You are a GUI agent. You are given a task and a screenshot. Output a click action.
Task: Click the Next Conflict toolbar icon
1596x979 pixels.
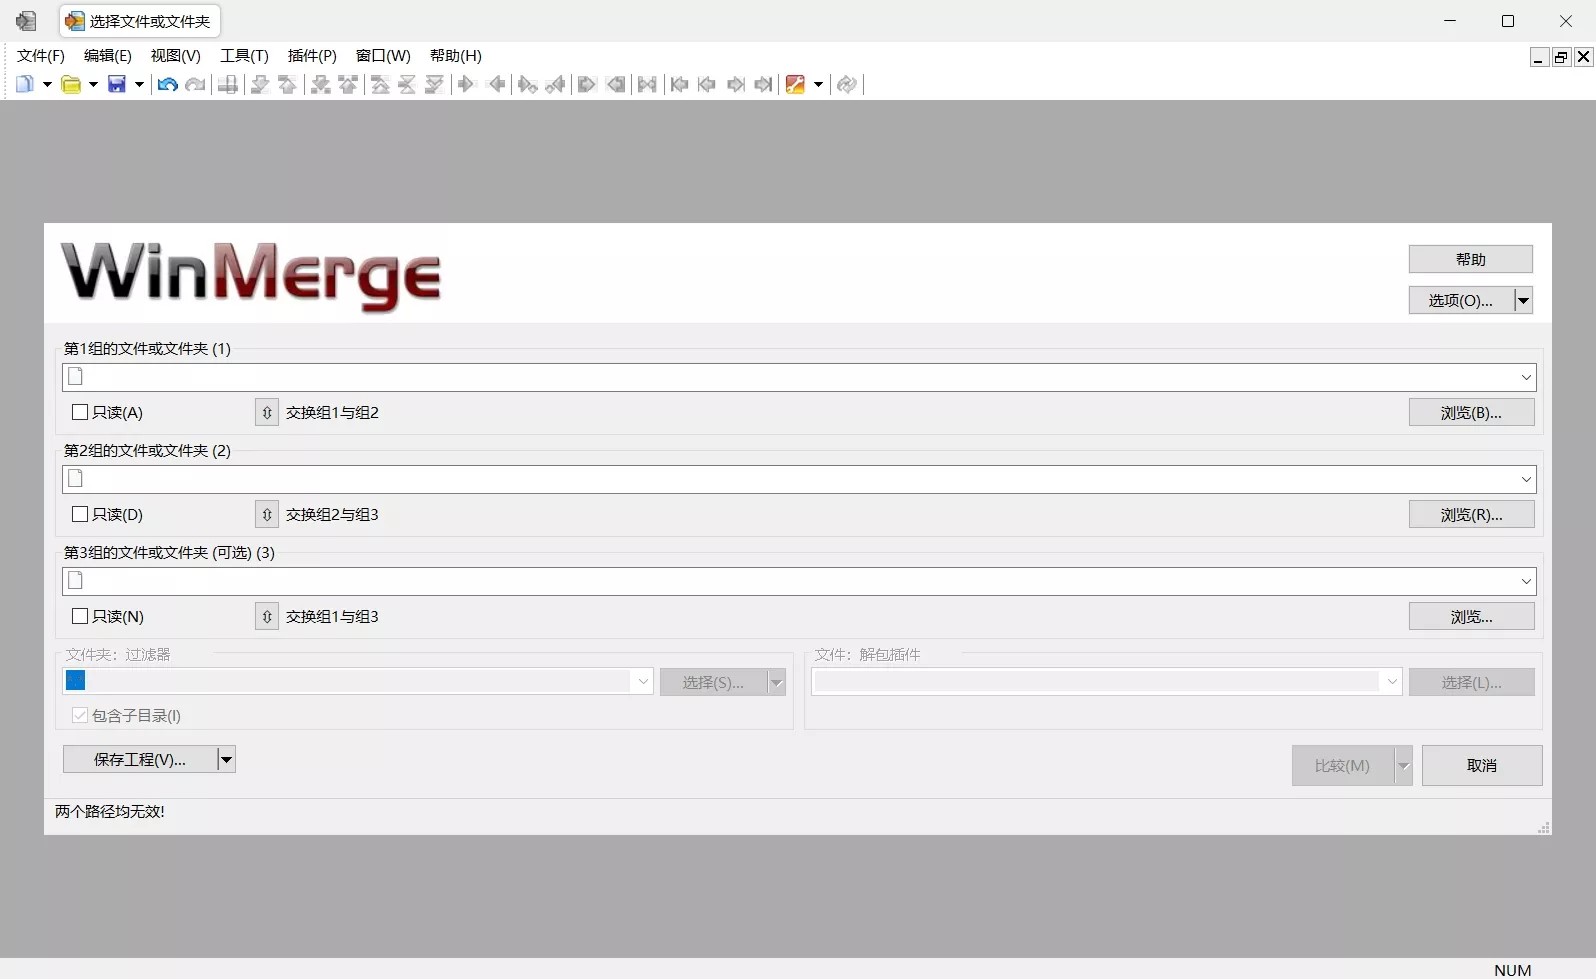(x=320, y=84)
